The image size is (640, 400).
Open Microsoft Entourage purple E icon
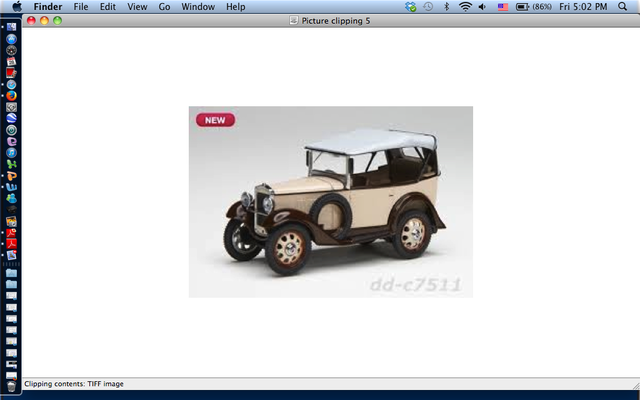pos(11,141)
